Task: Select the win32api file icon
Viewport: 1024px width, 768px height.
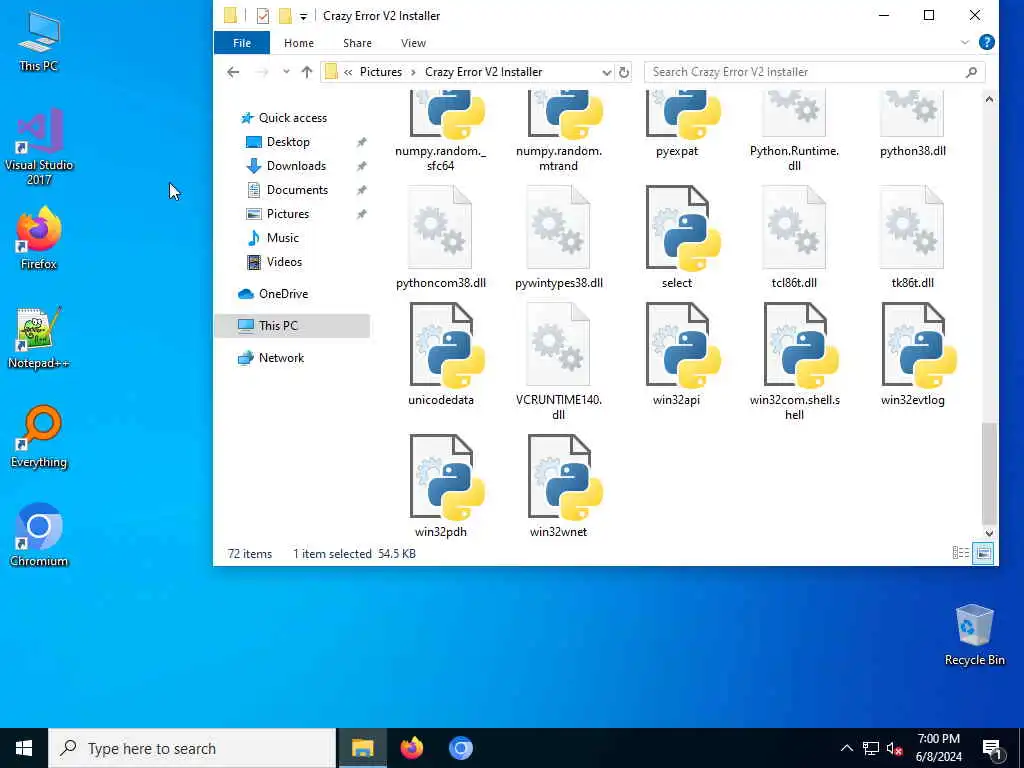Action: 683,345
